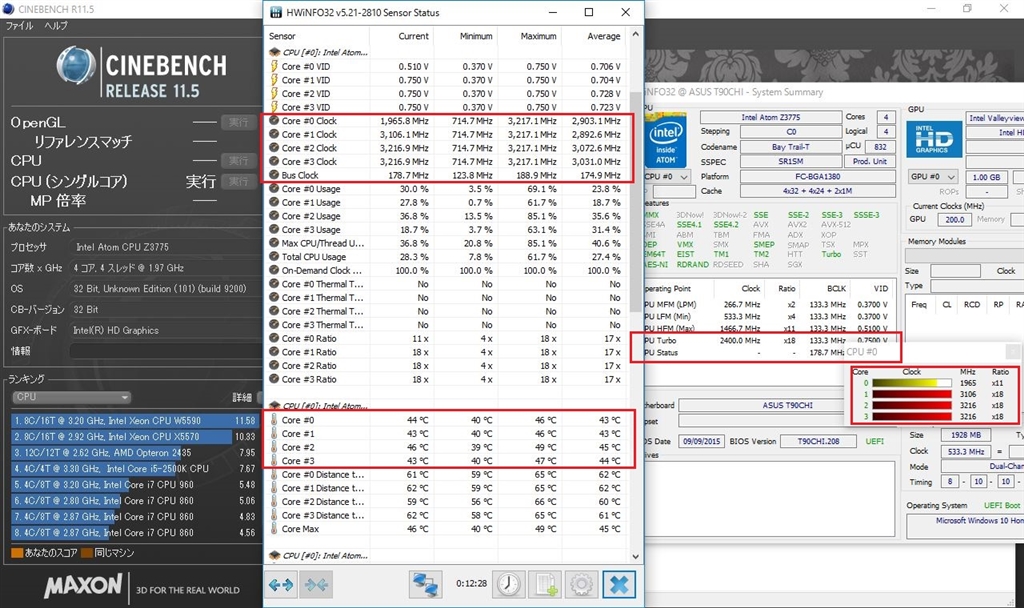Click the Cinebench globe logo
Screen dimensions: 1024x608
pos(76,66)
